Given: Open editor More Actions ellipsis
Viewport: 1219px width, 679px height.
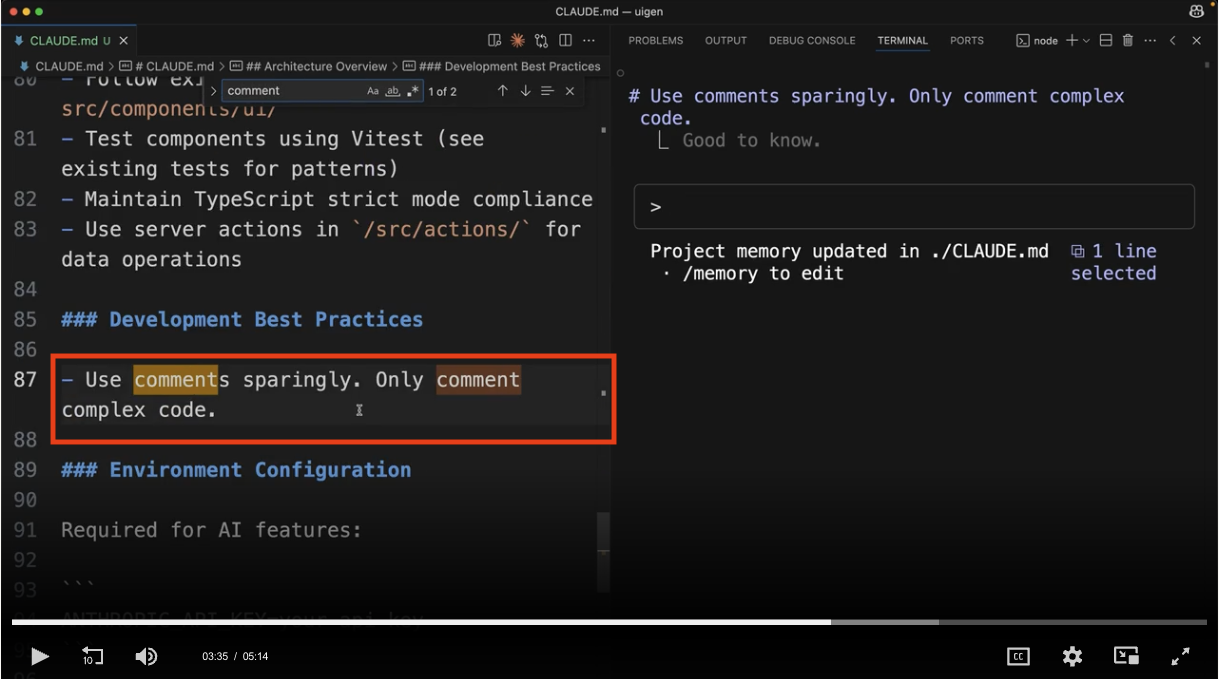Looking at the screenshot, I should [x=589, y=41].
